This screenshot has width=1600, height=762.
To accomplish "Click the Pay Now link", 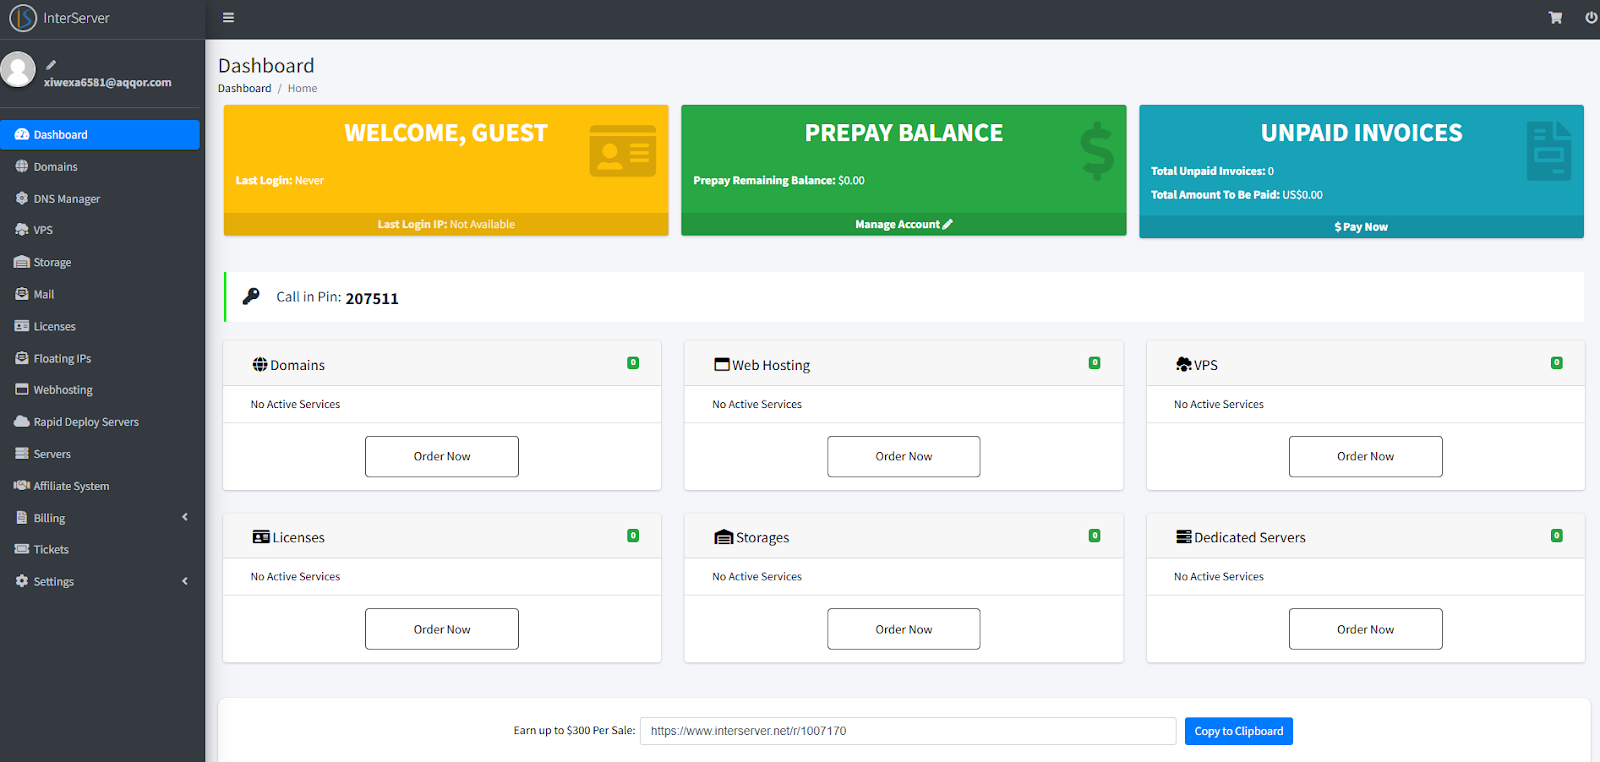I will pos(1361,227).
